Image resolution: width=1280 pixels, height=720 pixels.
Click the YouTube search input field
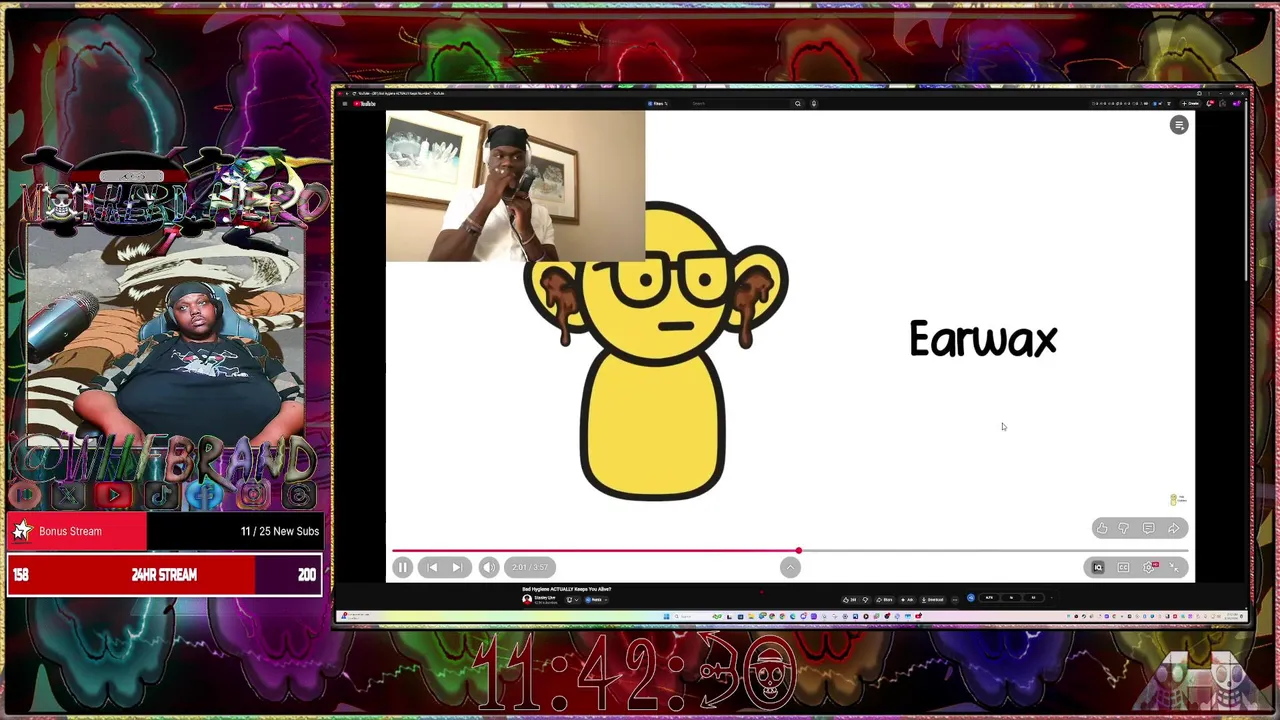click(740, 103)
